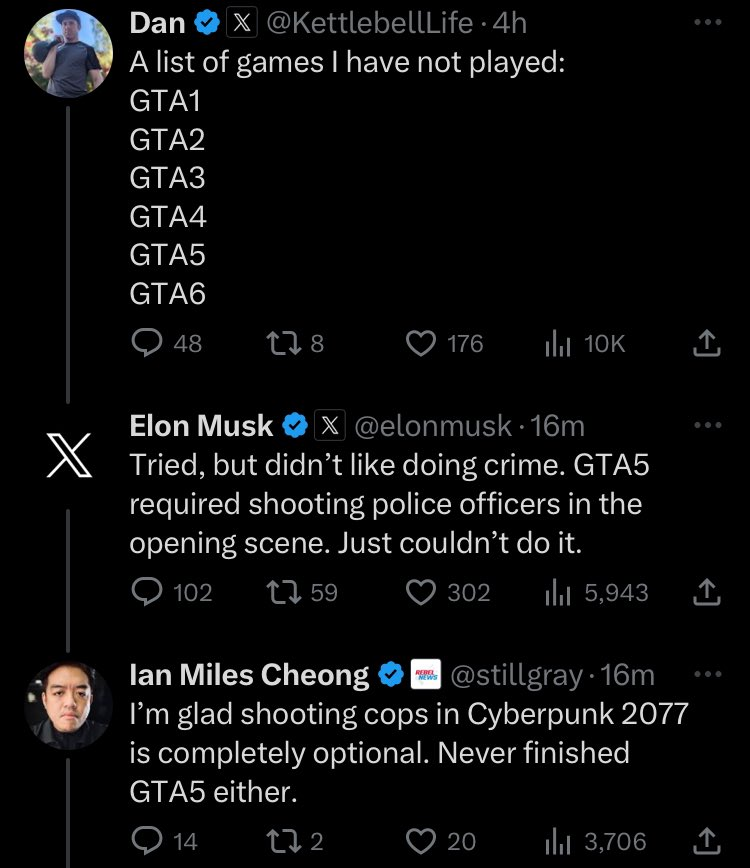Image resolution: width=750 pixels, height=868 pixels.
Task: Open Elon Musk's X logo avatar
Action: [67, 456]
